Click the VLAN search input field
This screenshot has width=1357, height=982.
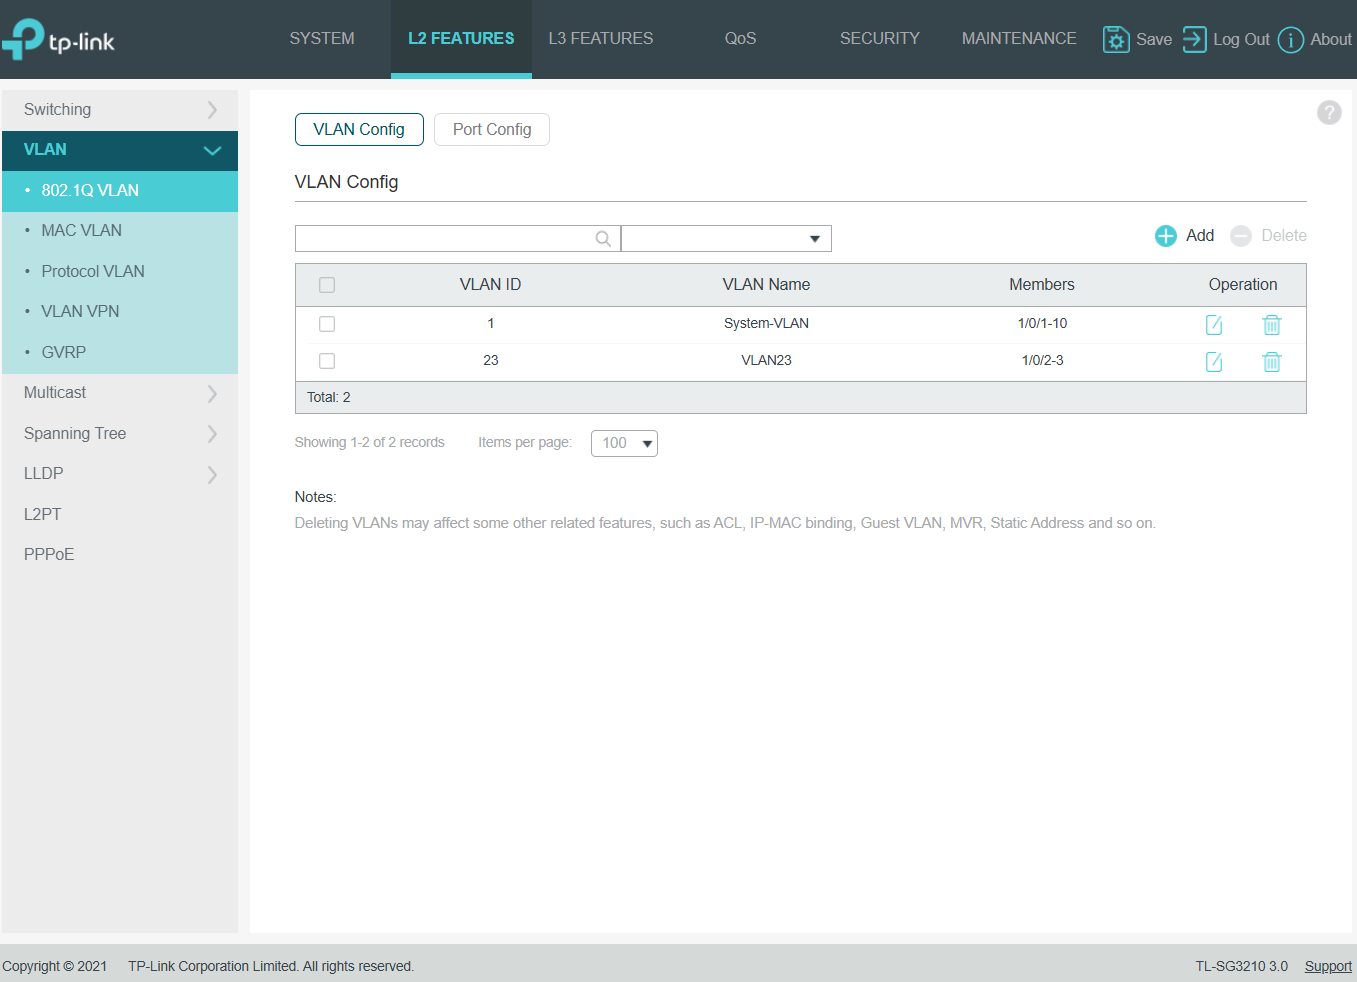[x=445, y=238]
